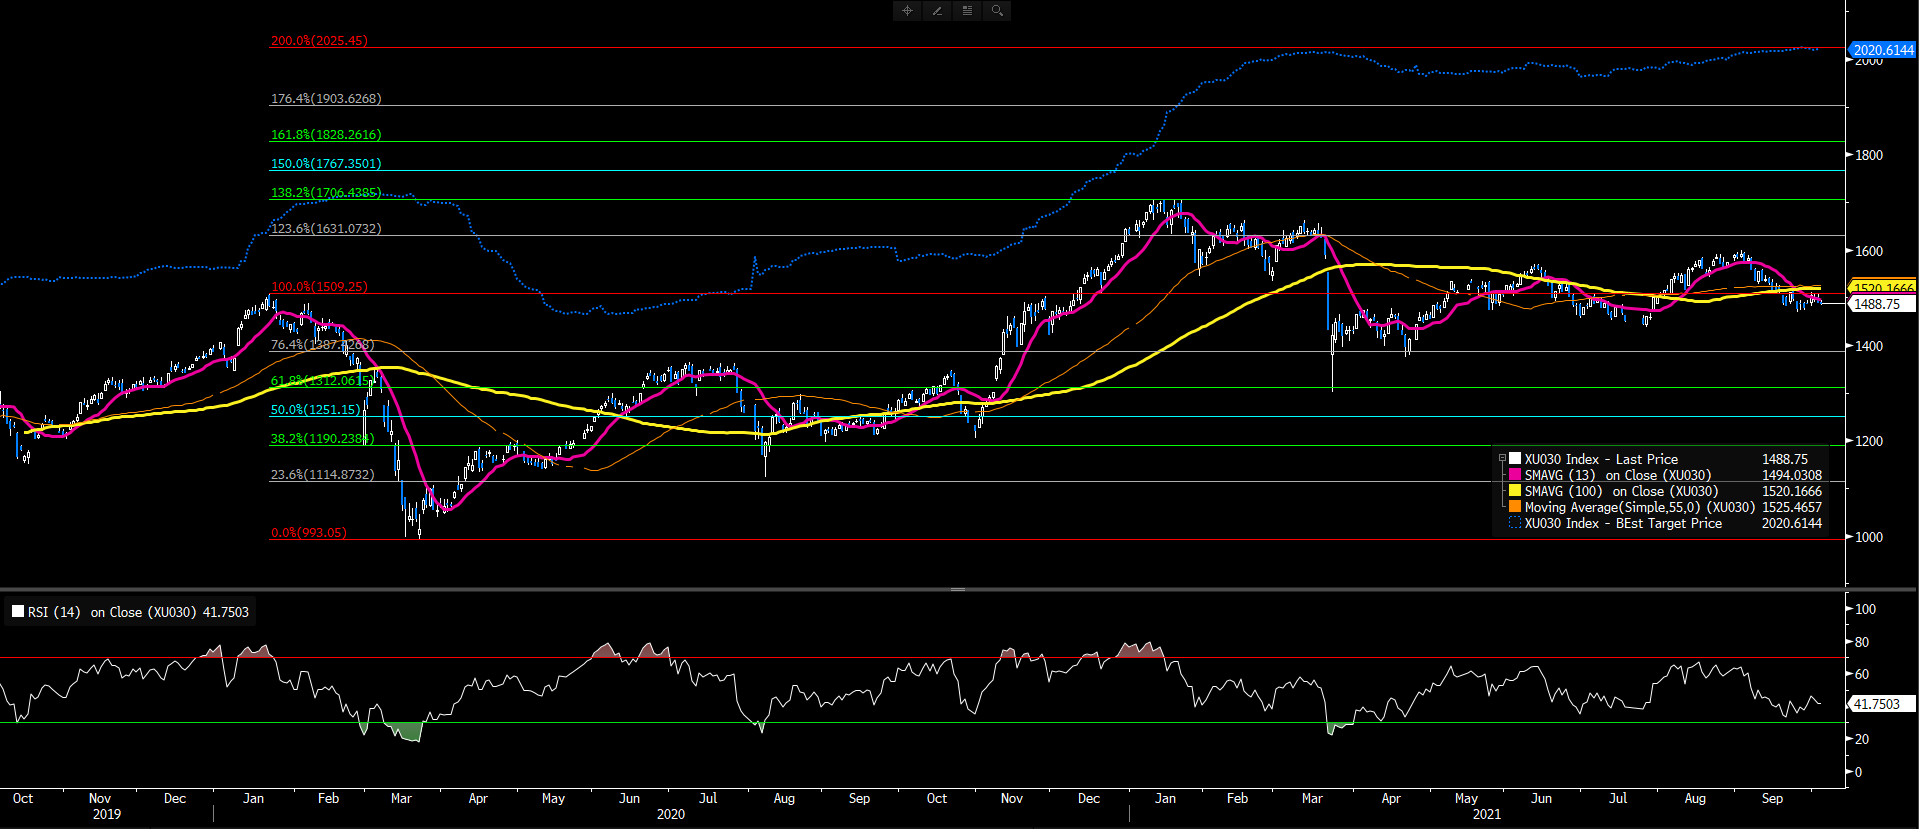Image resolution: width=1919 pixels, height=829 pixels.
Task: Collapse the XU030 Index legend tree
Action: (x=1502, y=459)
